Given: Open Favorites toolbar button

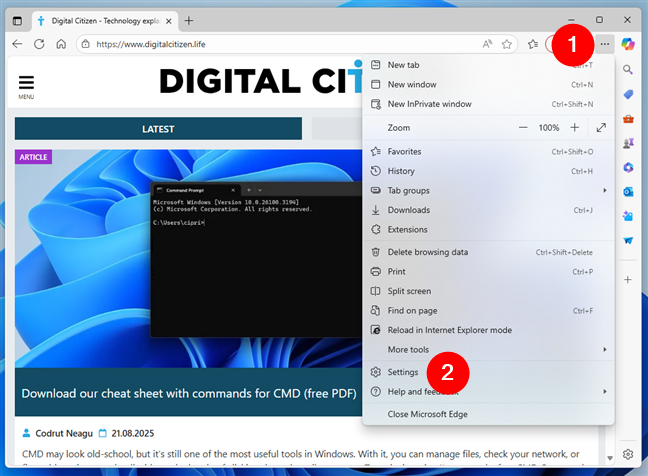Looking at the screenshot, I should pos(533,44).
